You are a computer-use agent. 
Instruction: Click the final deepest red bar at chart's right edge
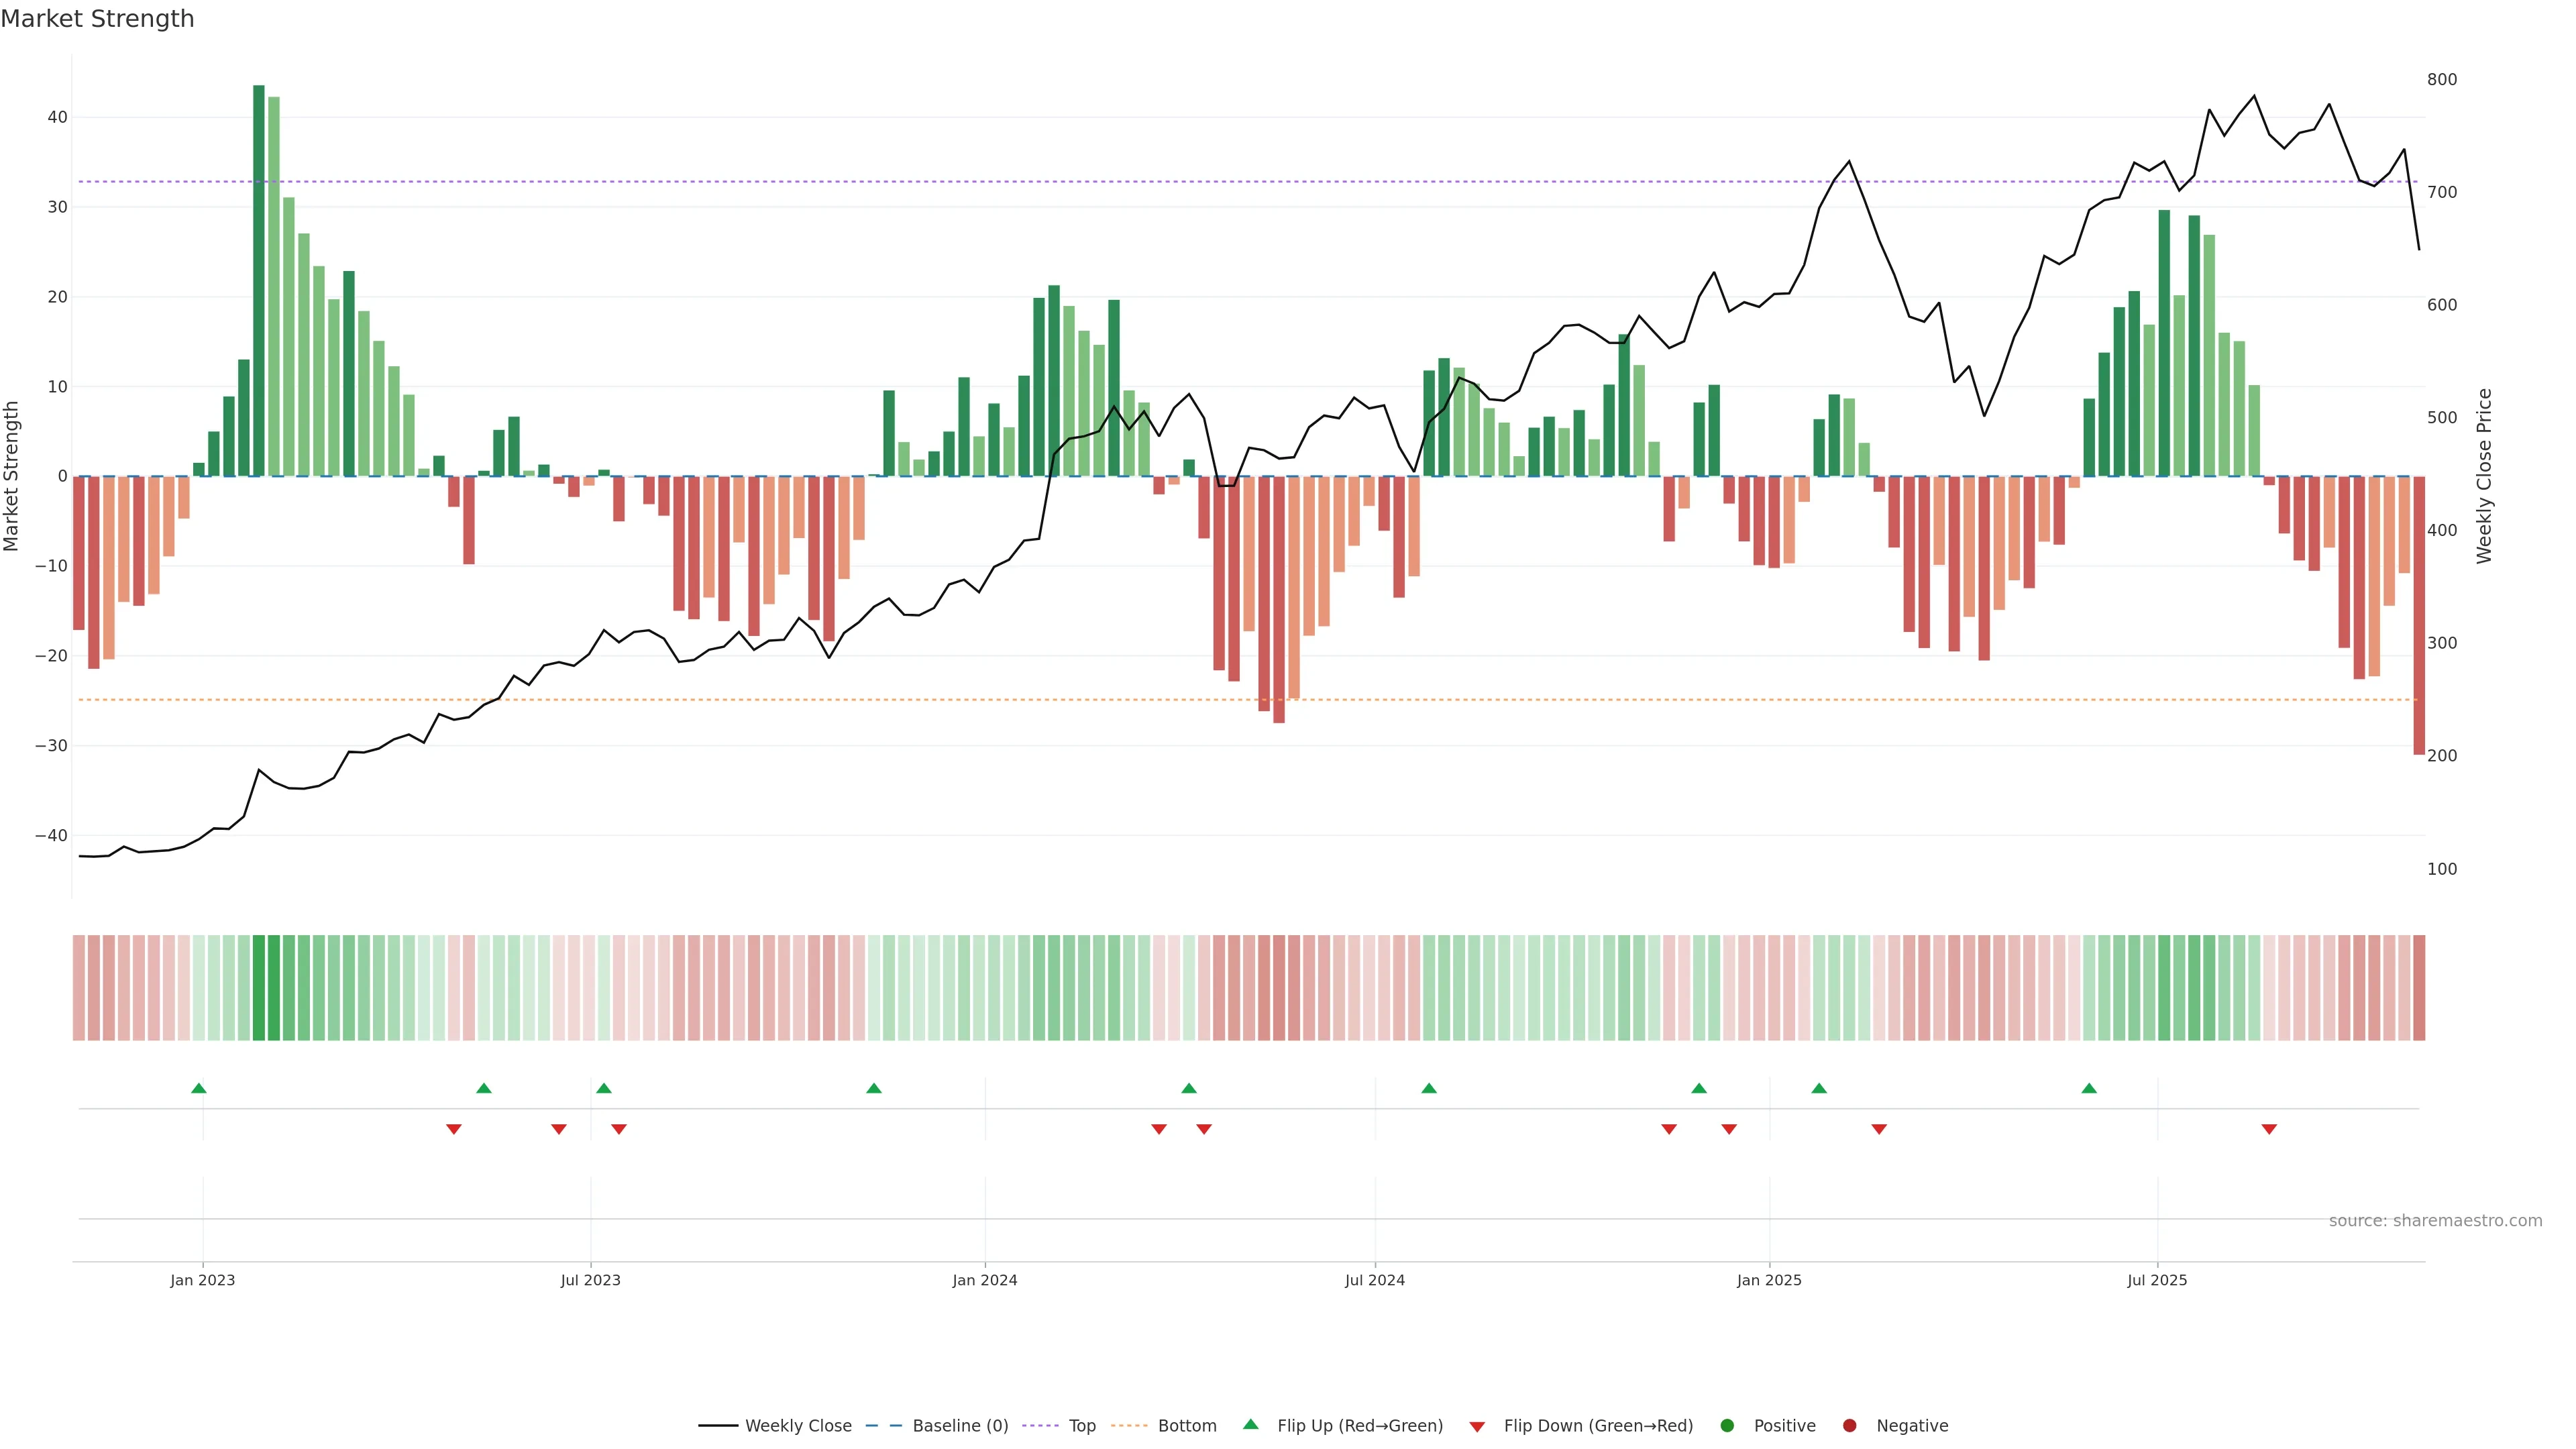coord(2419,615)
